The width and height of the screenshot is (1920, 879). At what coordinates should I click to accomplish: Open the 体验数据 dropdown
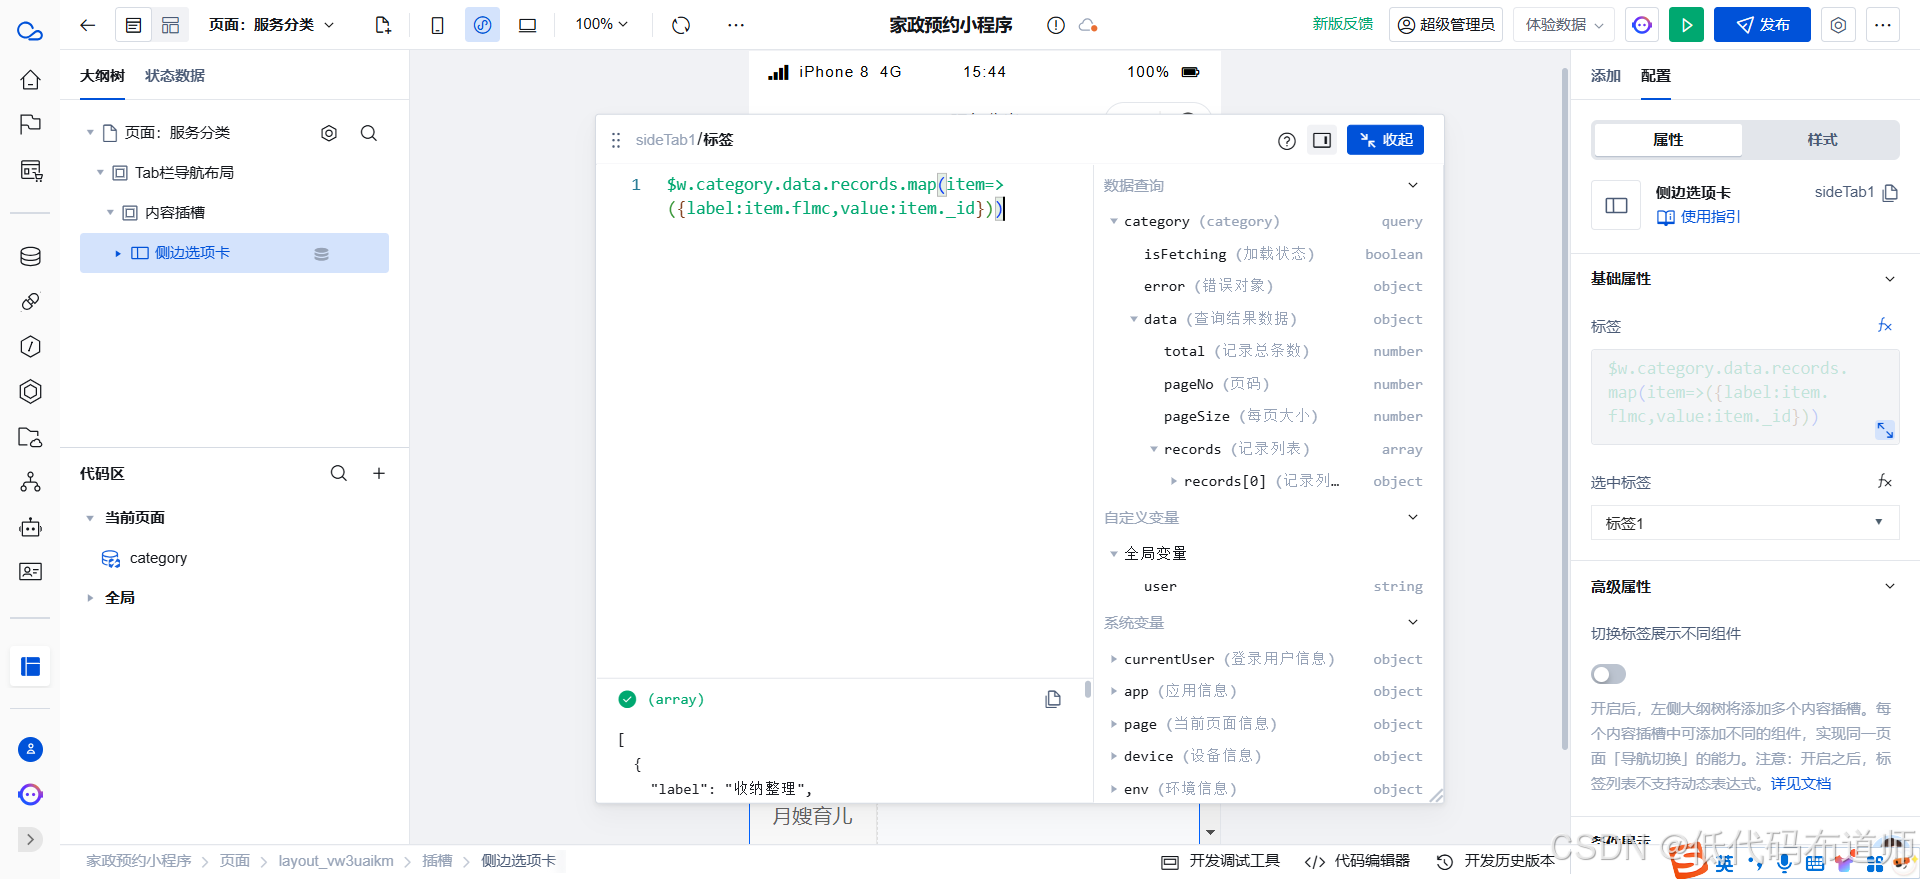pos(1564,25)
